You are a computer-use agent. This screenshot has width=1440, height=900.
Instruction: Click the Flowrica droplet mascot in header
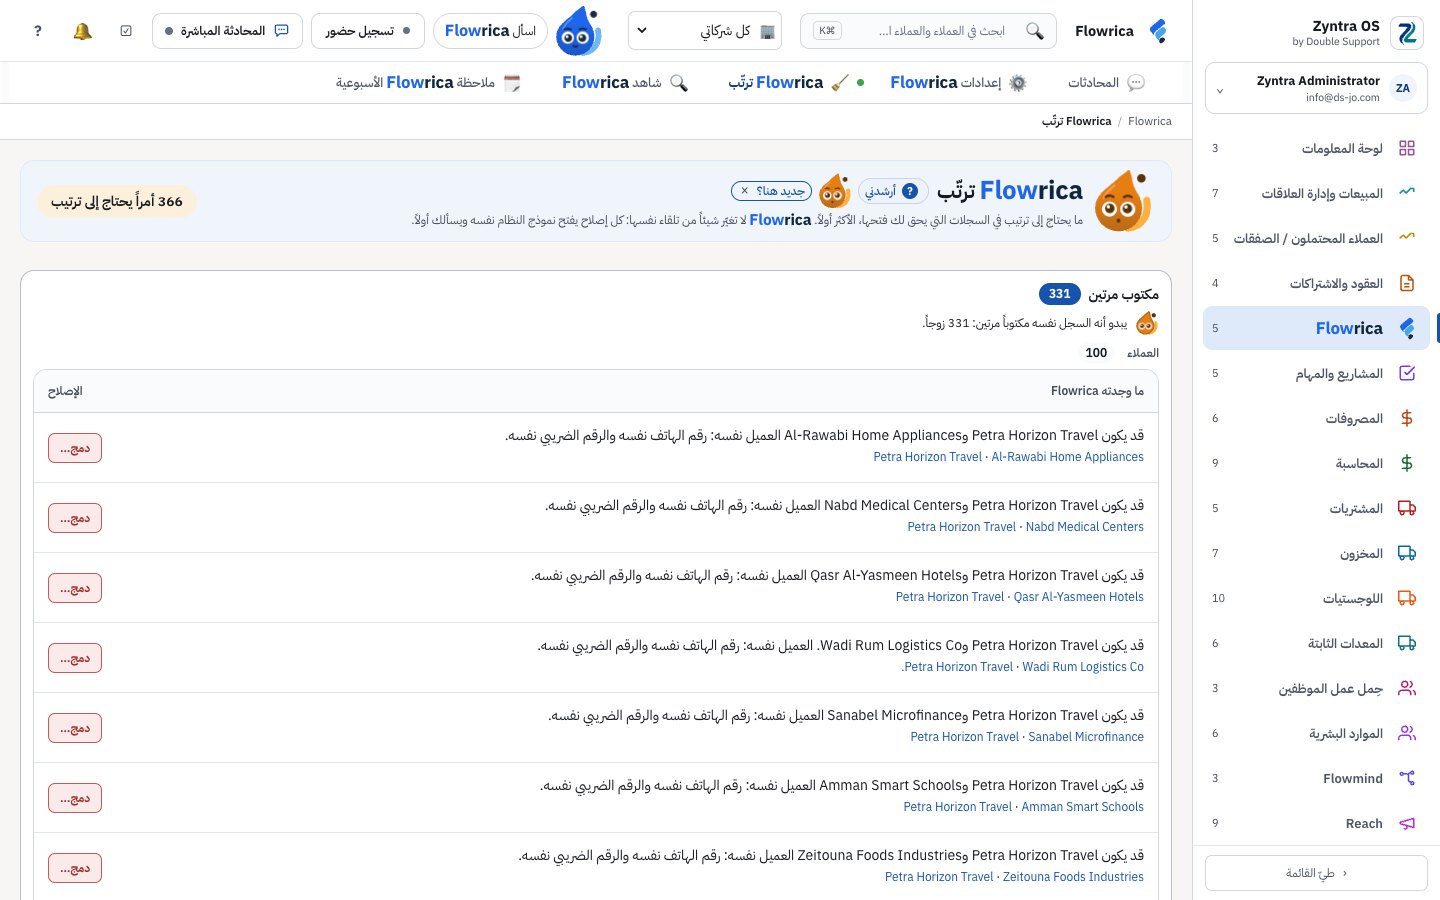pos(578,31)
